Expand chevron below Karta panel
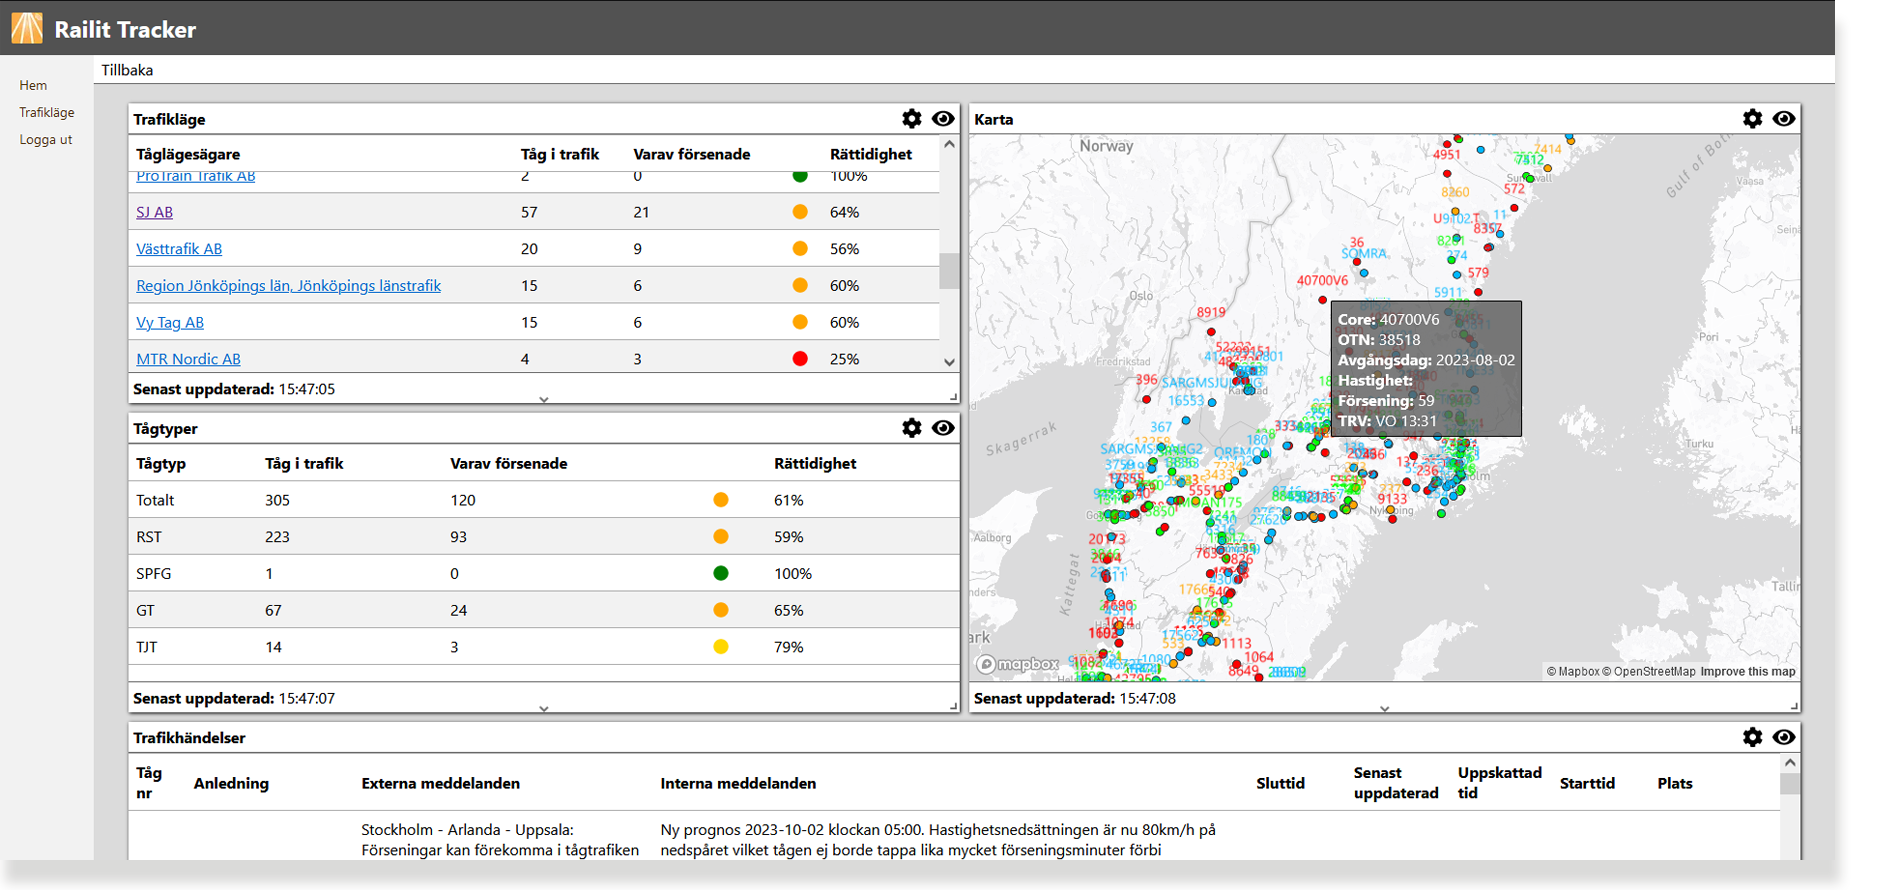The image size is (1899, 890). 1385,708
